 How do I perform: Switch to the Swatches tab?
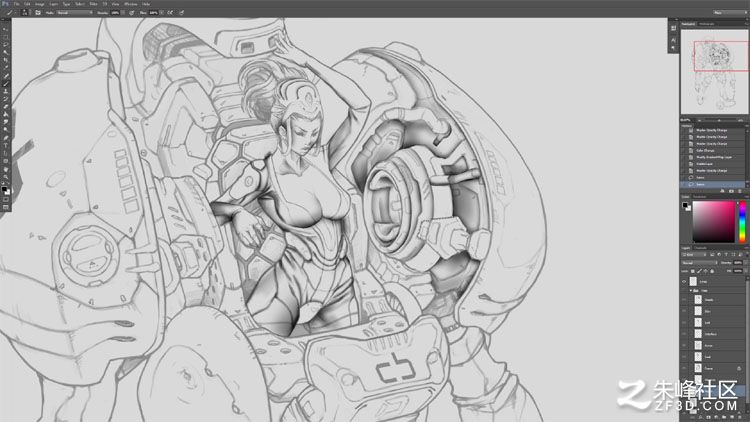click(x=700, y=197)
